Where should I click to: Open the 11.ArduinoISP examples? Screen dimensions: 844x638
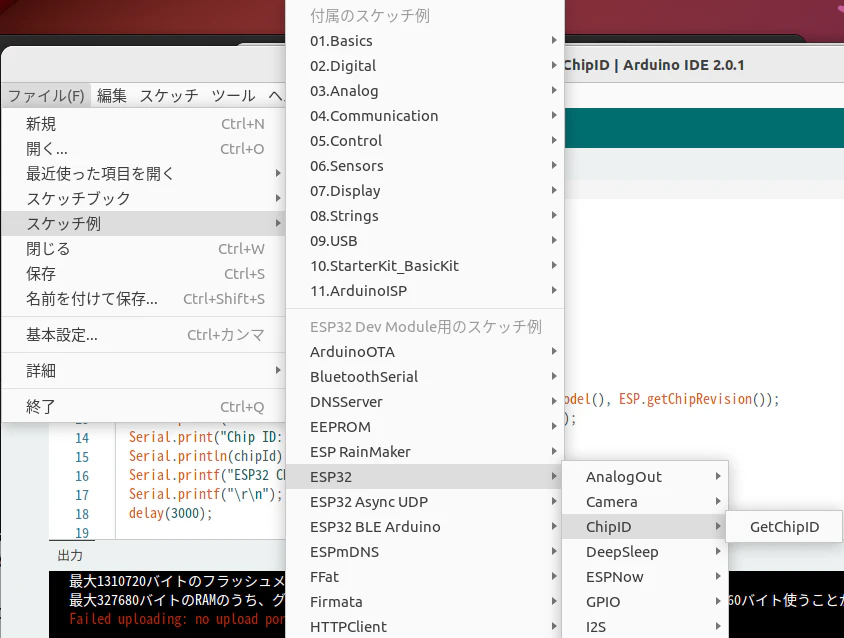pyautogui.click(x=425, y=291)
